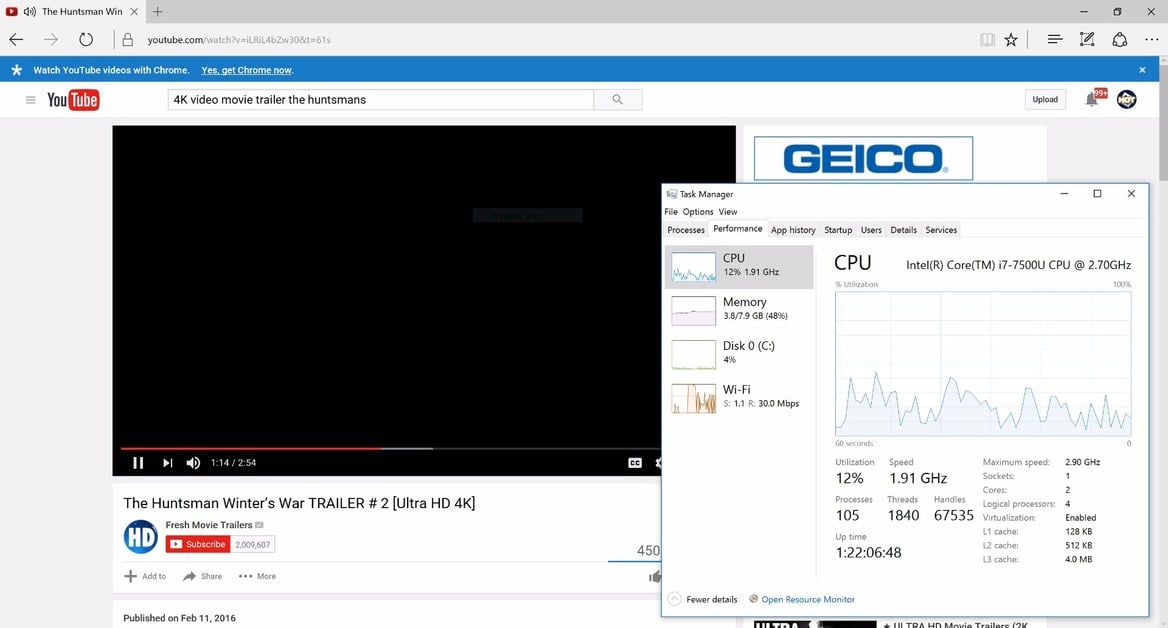1168x628 pixels.
Task: Minimize the Task Manager window
Action: tap(1064, 194)
